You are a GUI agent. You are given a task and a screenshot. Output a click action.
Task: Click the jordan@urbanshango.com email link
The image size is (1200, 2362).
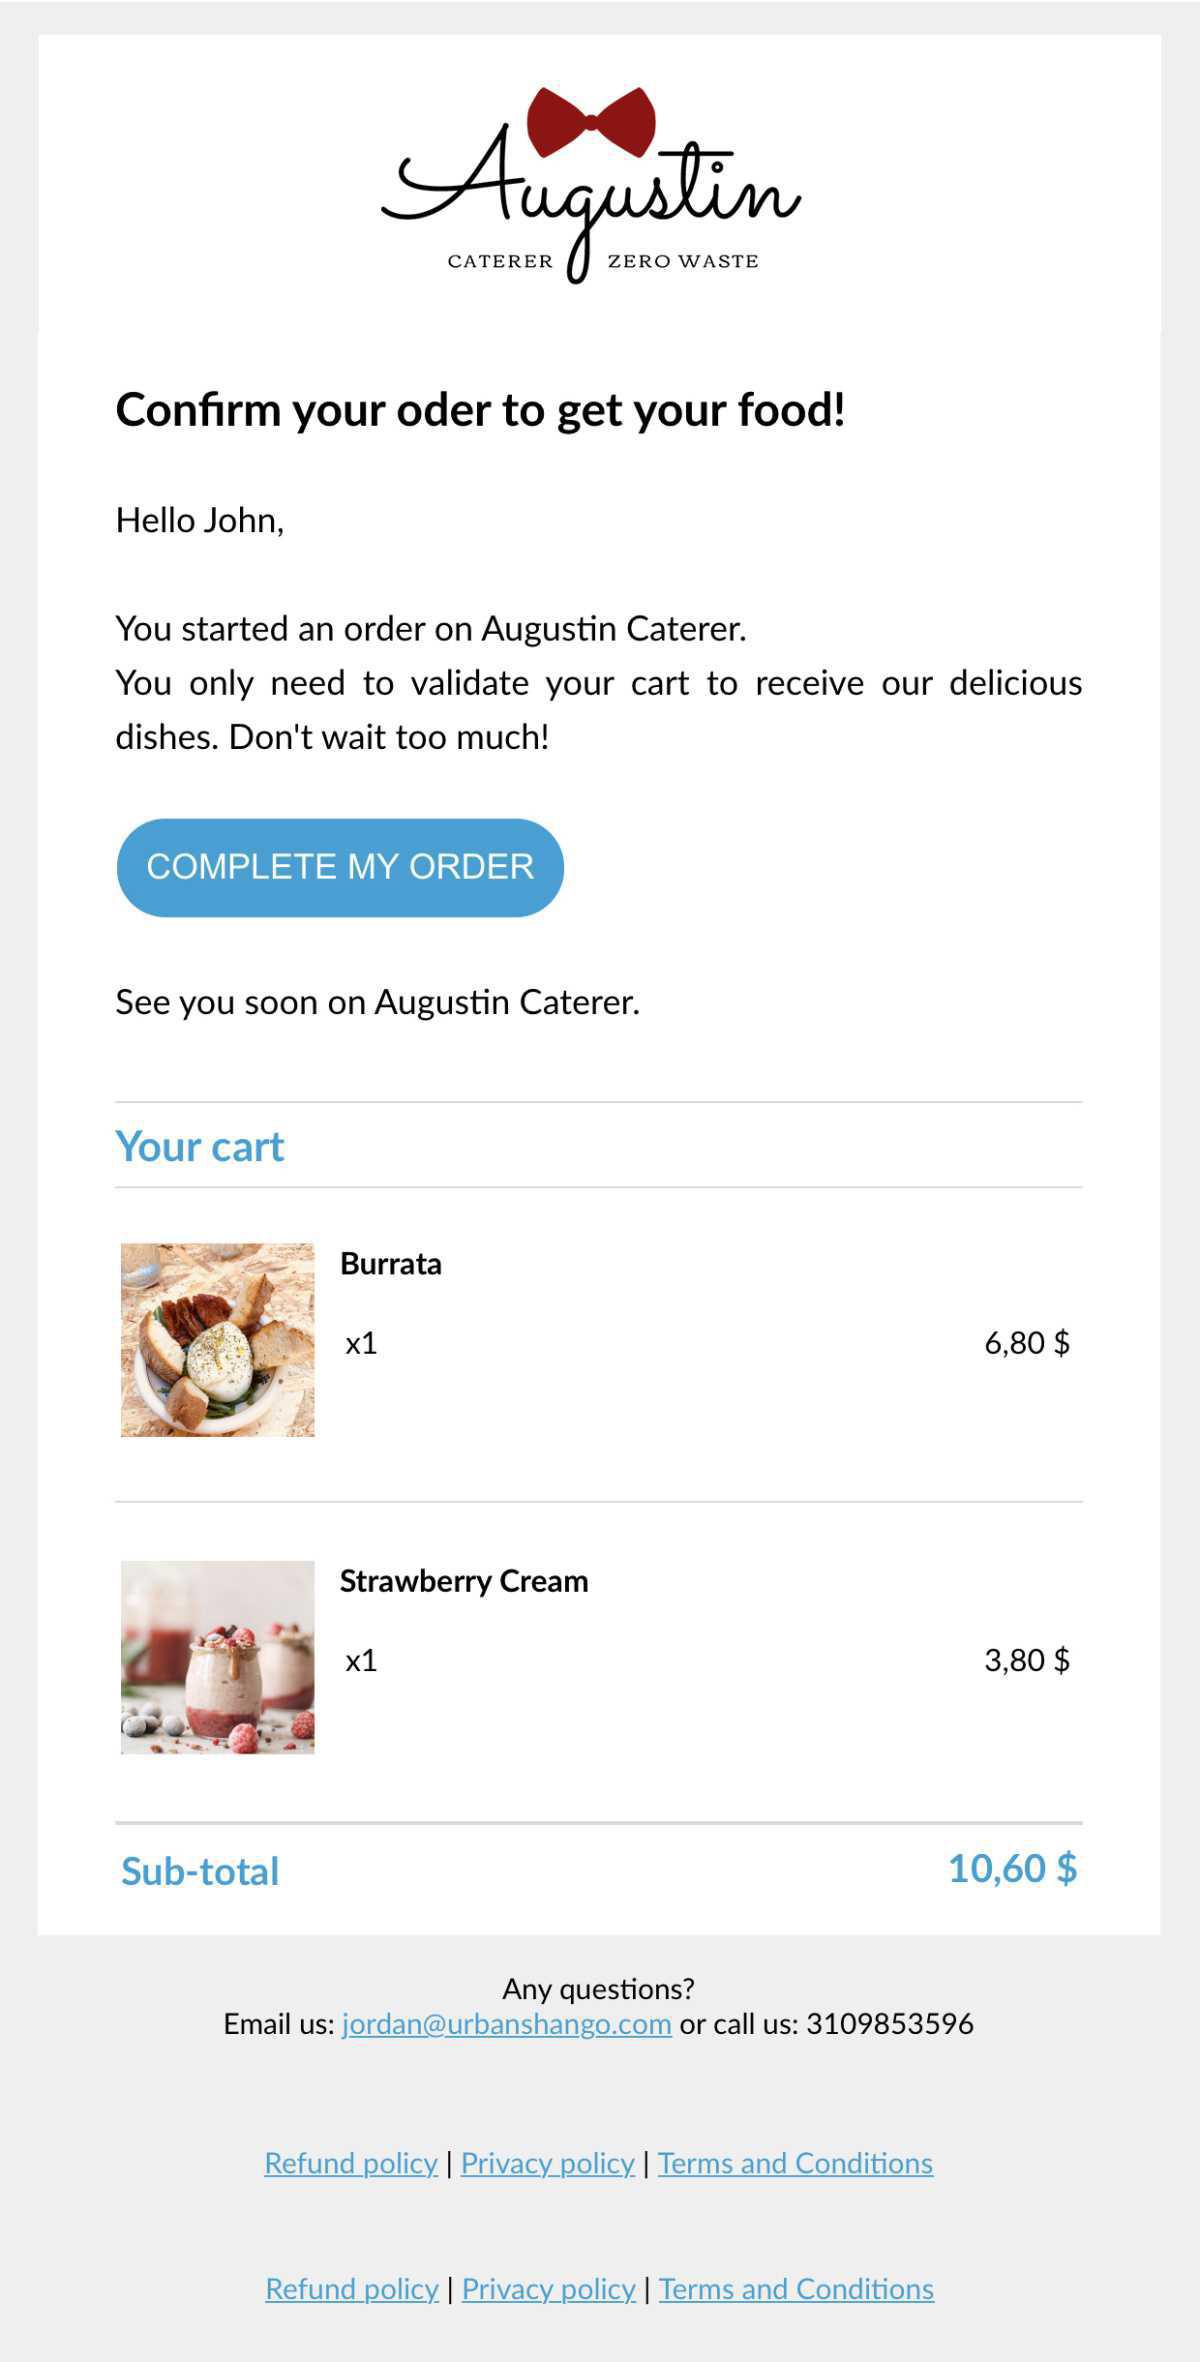point(506,2024)
